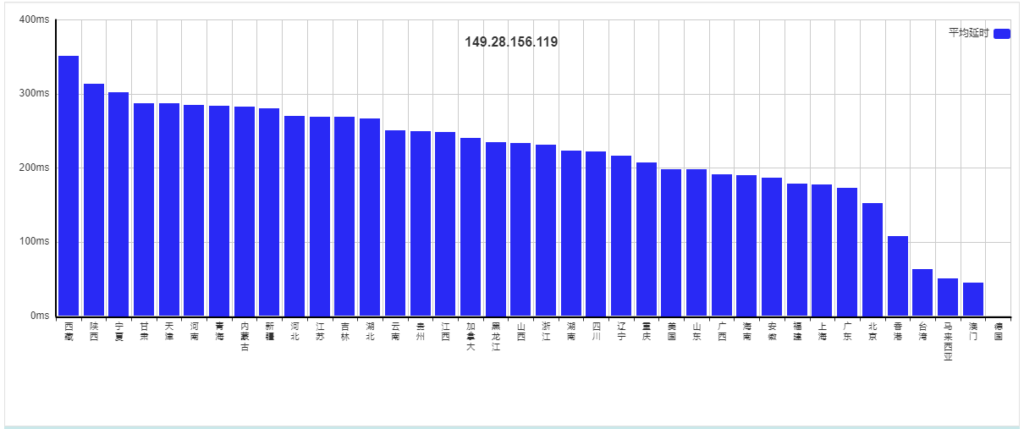
Task: Click the blue legend swatch for 平均延时
Action: tap(1001, 34)
